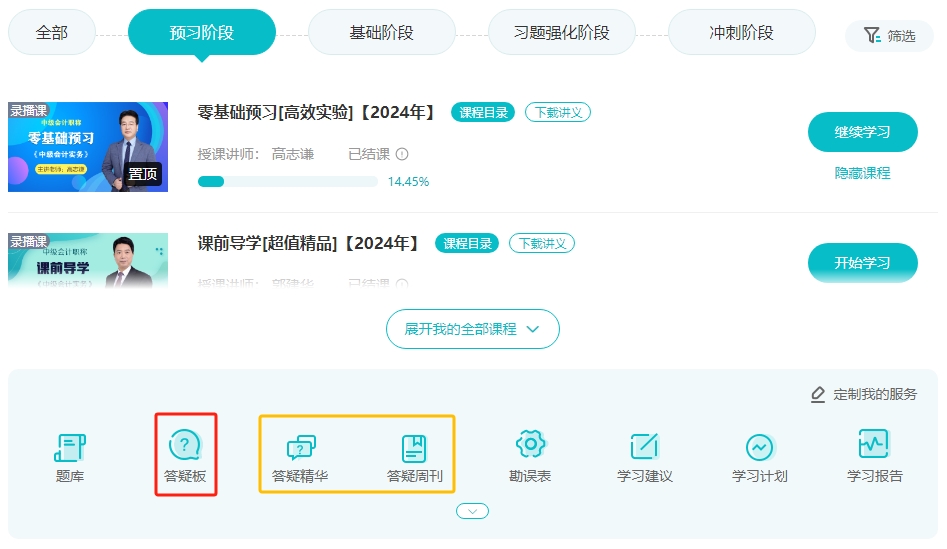The image size is (947, 549).
Task: Click the 置顶 badge on the thumbnail
Action: [143, 174]
